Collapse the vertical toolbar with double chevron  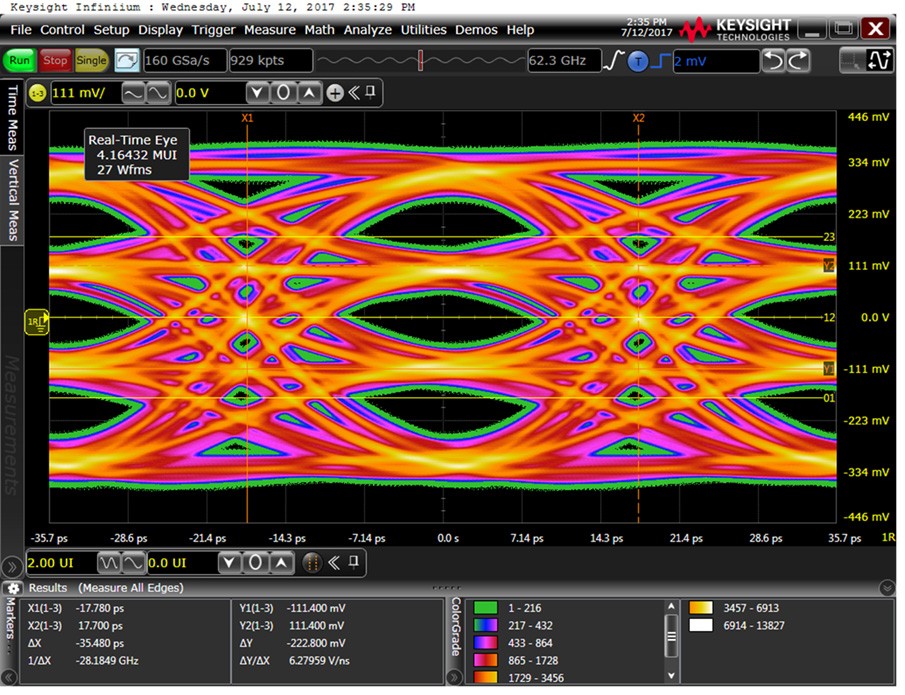click(354, 92)
